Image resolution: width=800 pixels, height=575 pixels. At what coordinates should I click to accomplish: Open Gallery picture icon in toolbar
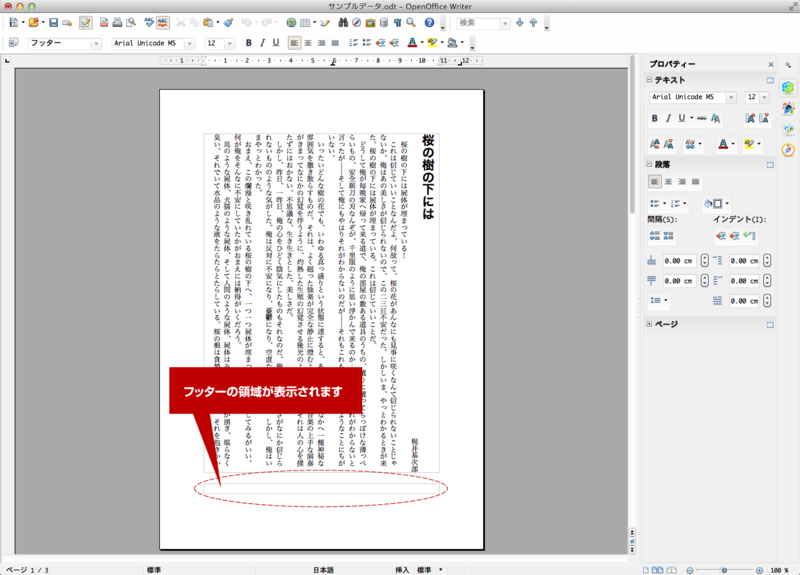point(370,22)
